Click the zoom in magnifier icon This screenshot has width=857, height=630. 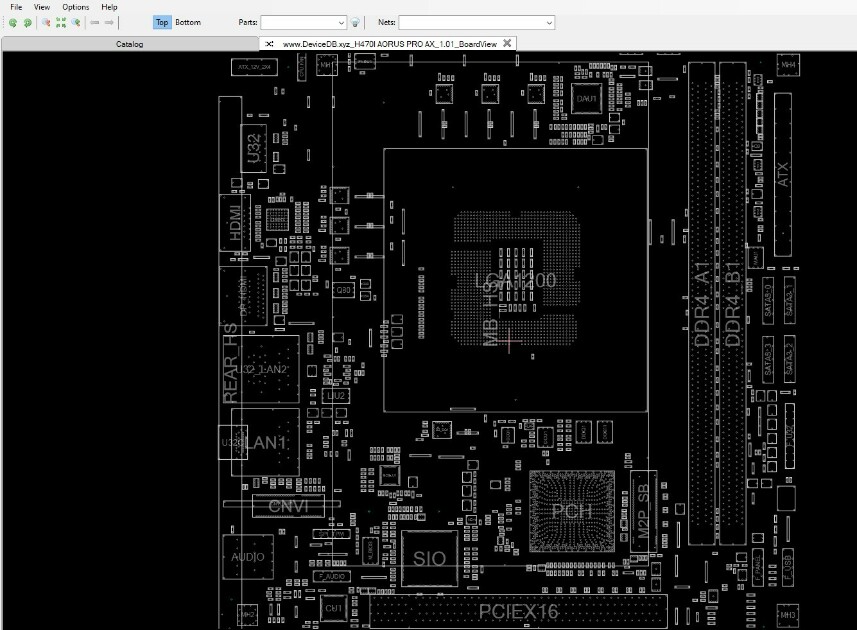(x=46, y=22)
